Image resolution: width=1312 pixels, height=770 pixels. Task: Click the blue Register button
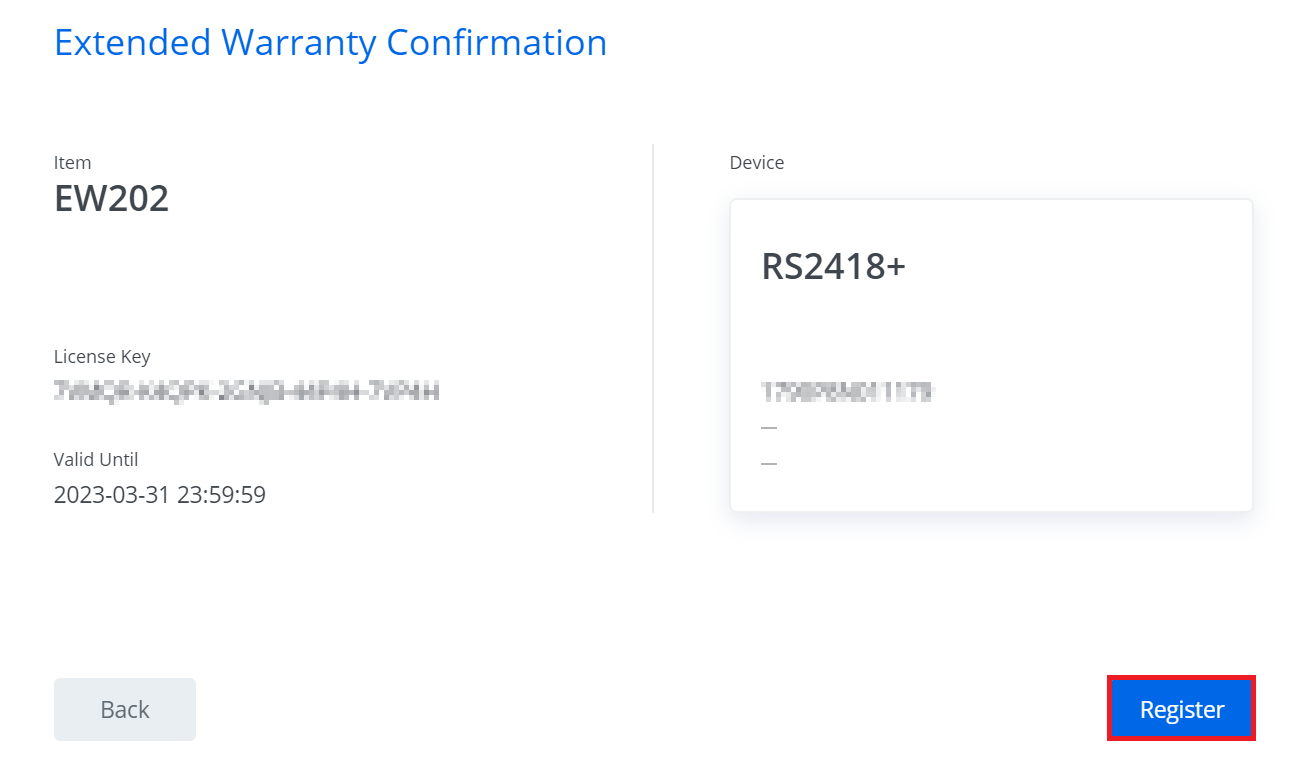pyautogui.click(x=1181, y=709)
